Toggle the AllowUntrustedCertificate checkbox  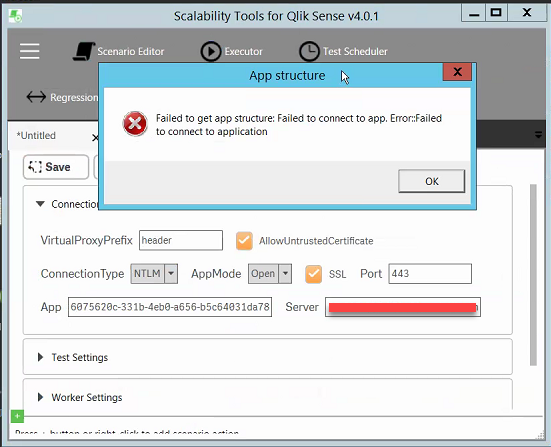pos(244,241)
